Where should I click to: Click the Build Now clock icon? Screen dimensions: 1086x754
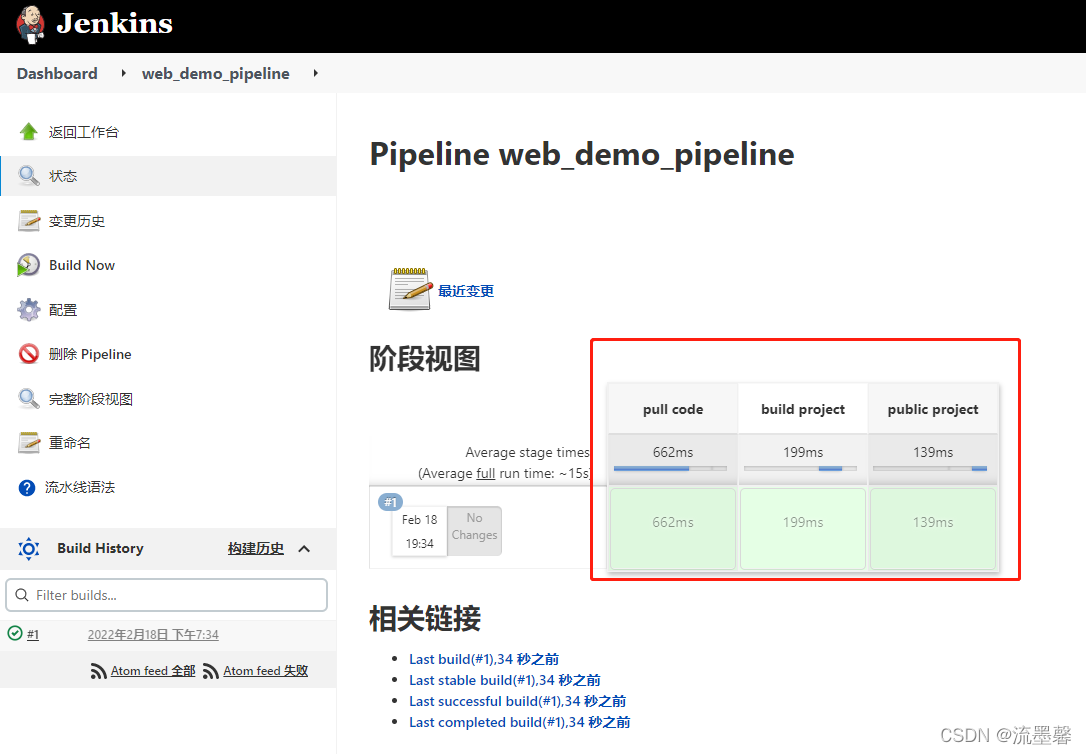click(x=28, y=265)
